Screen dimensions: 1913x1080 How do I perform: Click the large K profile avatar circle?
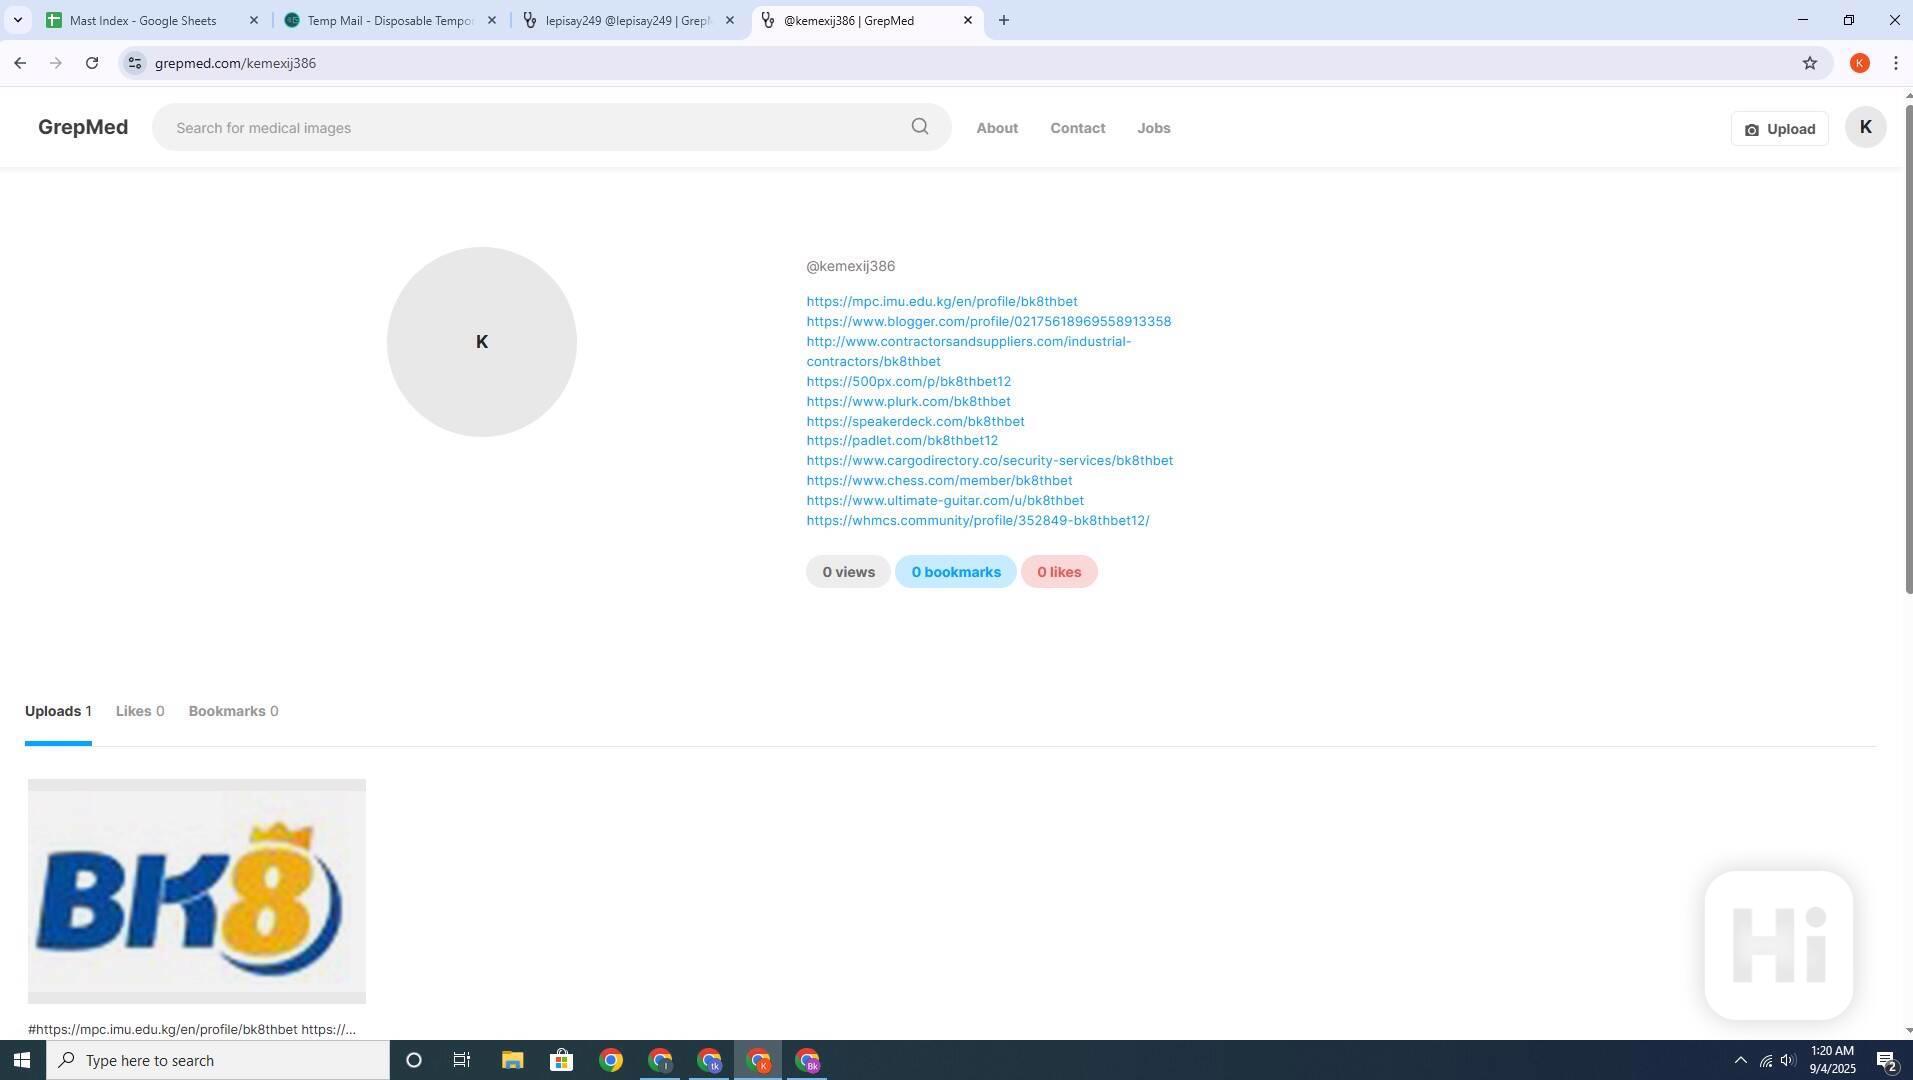coord(482,342)
